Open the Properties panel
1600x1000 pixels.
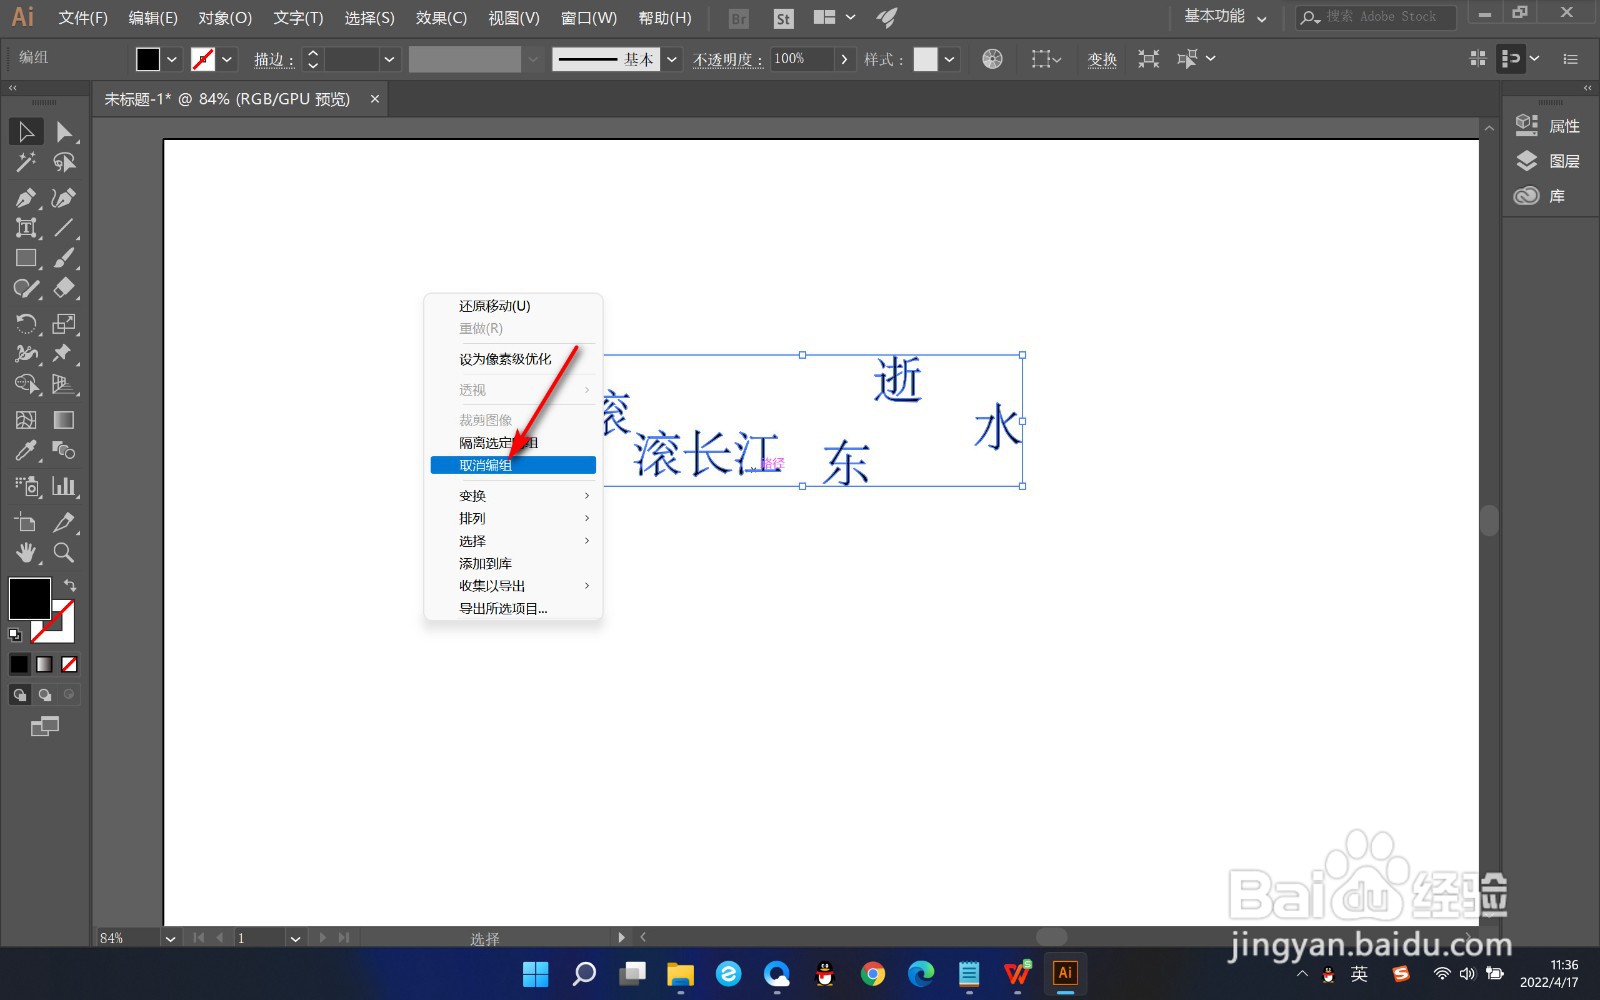(x=1547, y=126)
